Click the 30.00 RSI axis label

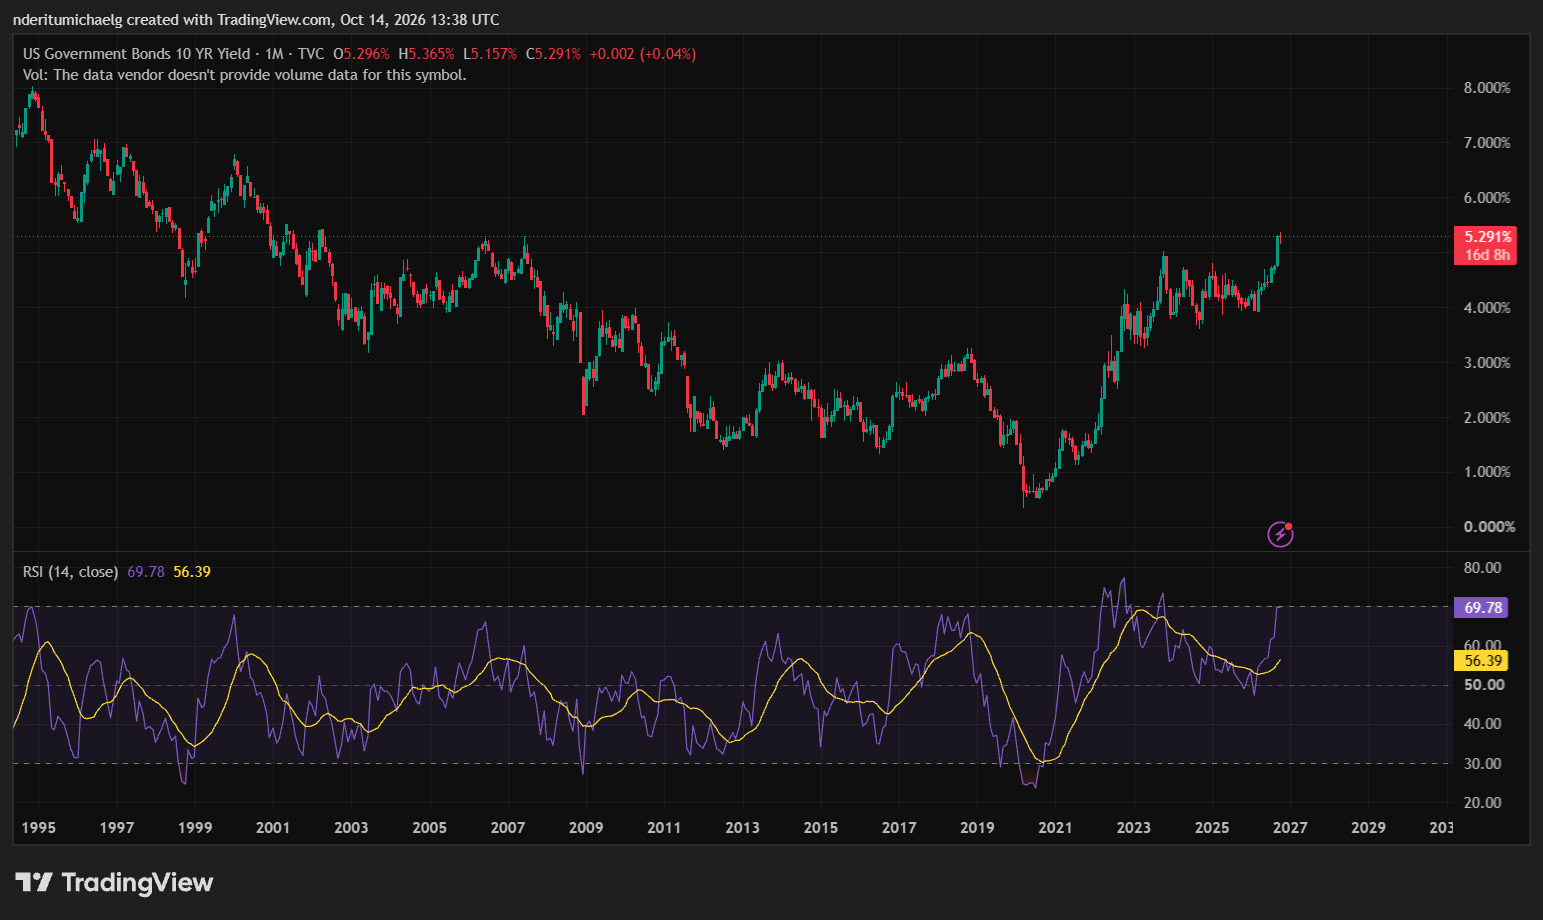click(x=1483, y=764)
